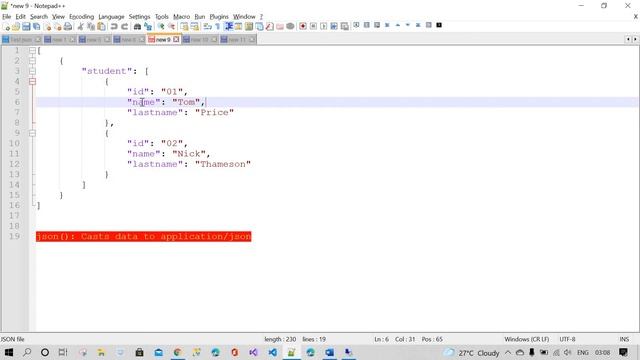Toggle the Indent guide toolbar icon

click(229, 27)
